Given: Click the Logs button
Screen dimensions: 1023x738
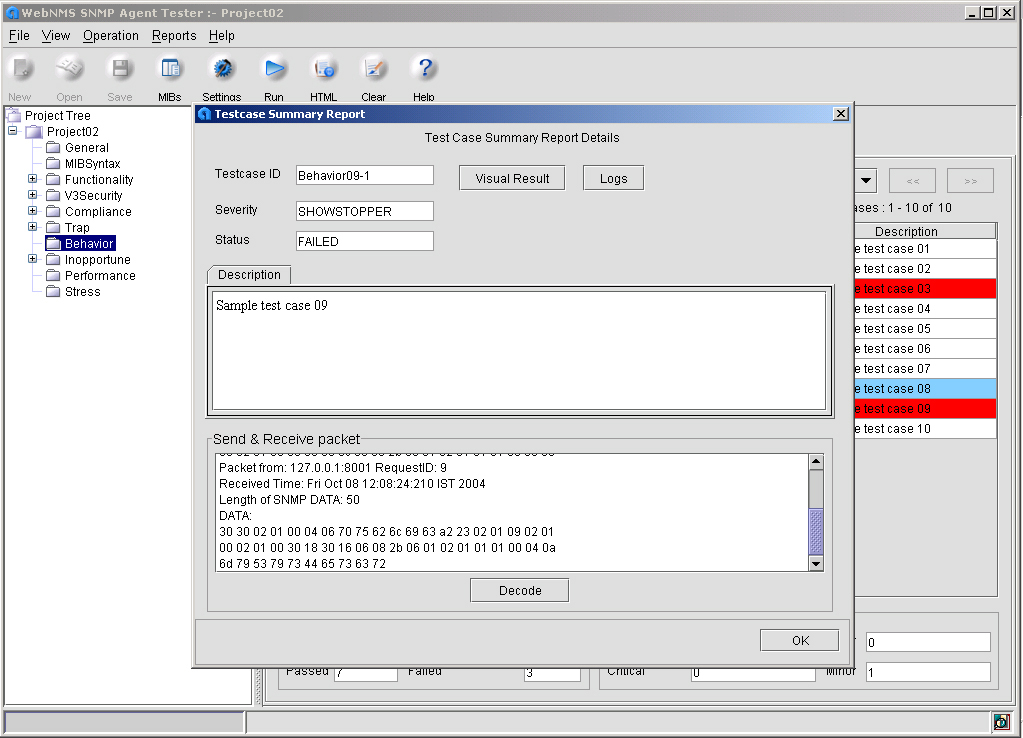Looking at the screenshot, I should tap(613, 178).
